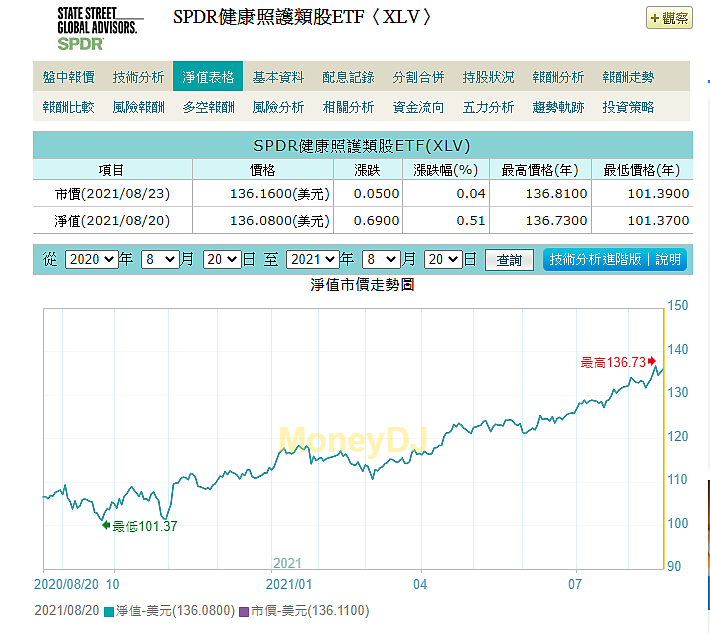Go to 五力分析 page
Viewport: 710px width, 633px height.
click(x=488, y=107)
